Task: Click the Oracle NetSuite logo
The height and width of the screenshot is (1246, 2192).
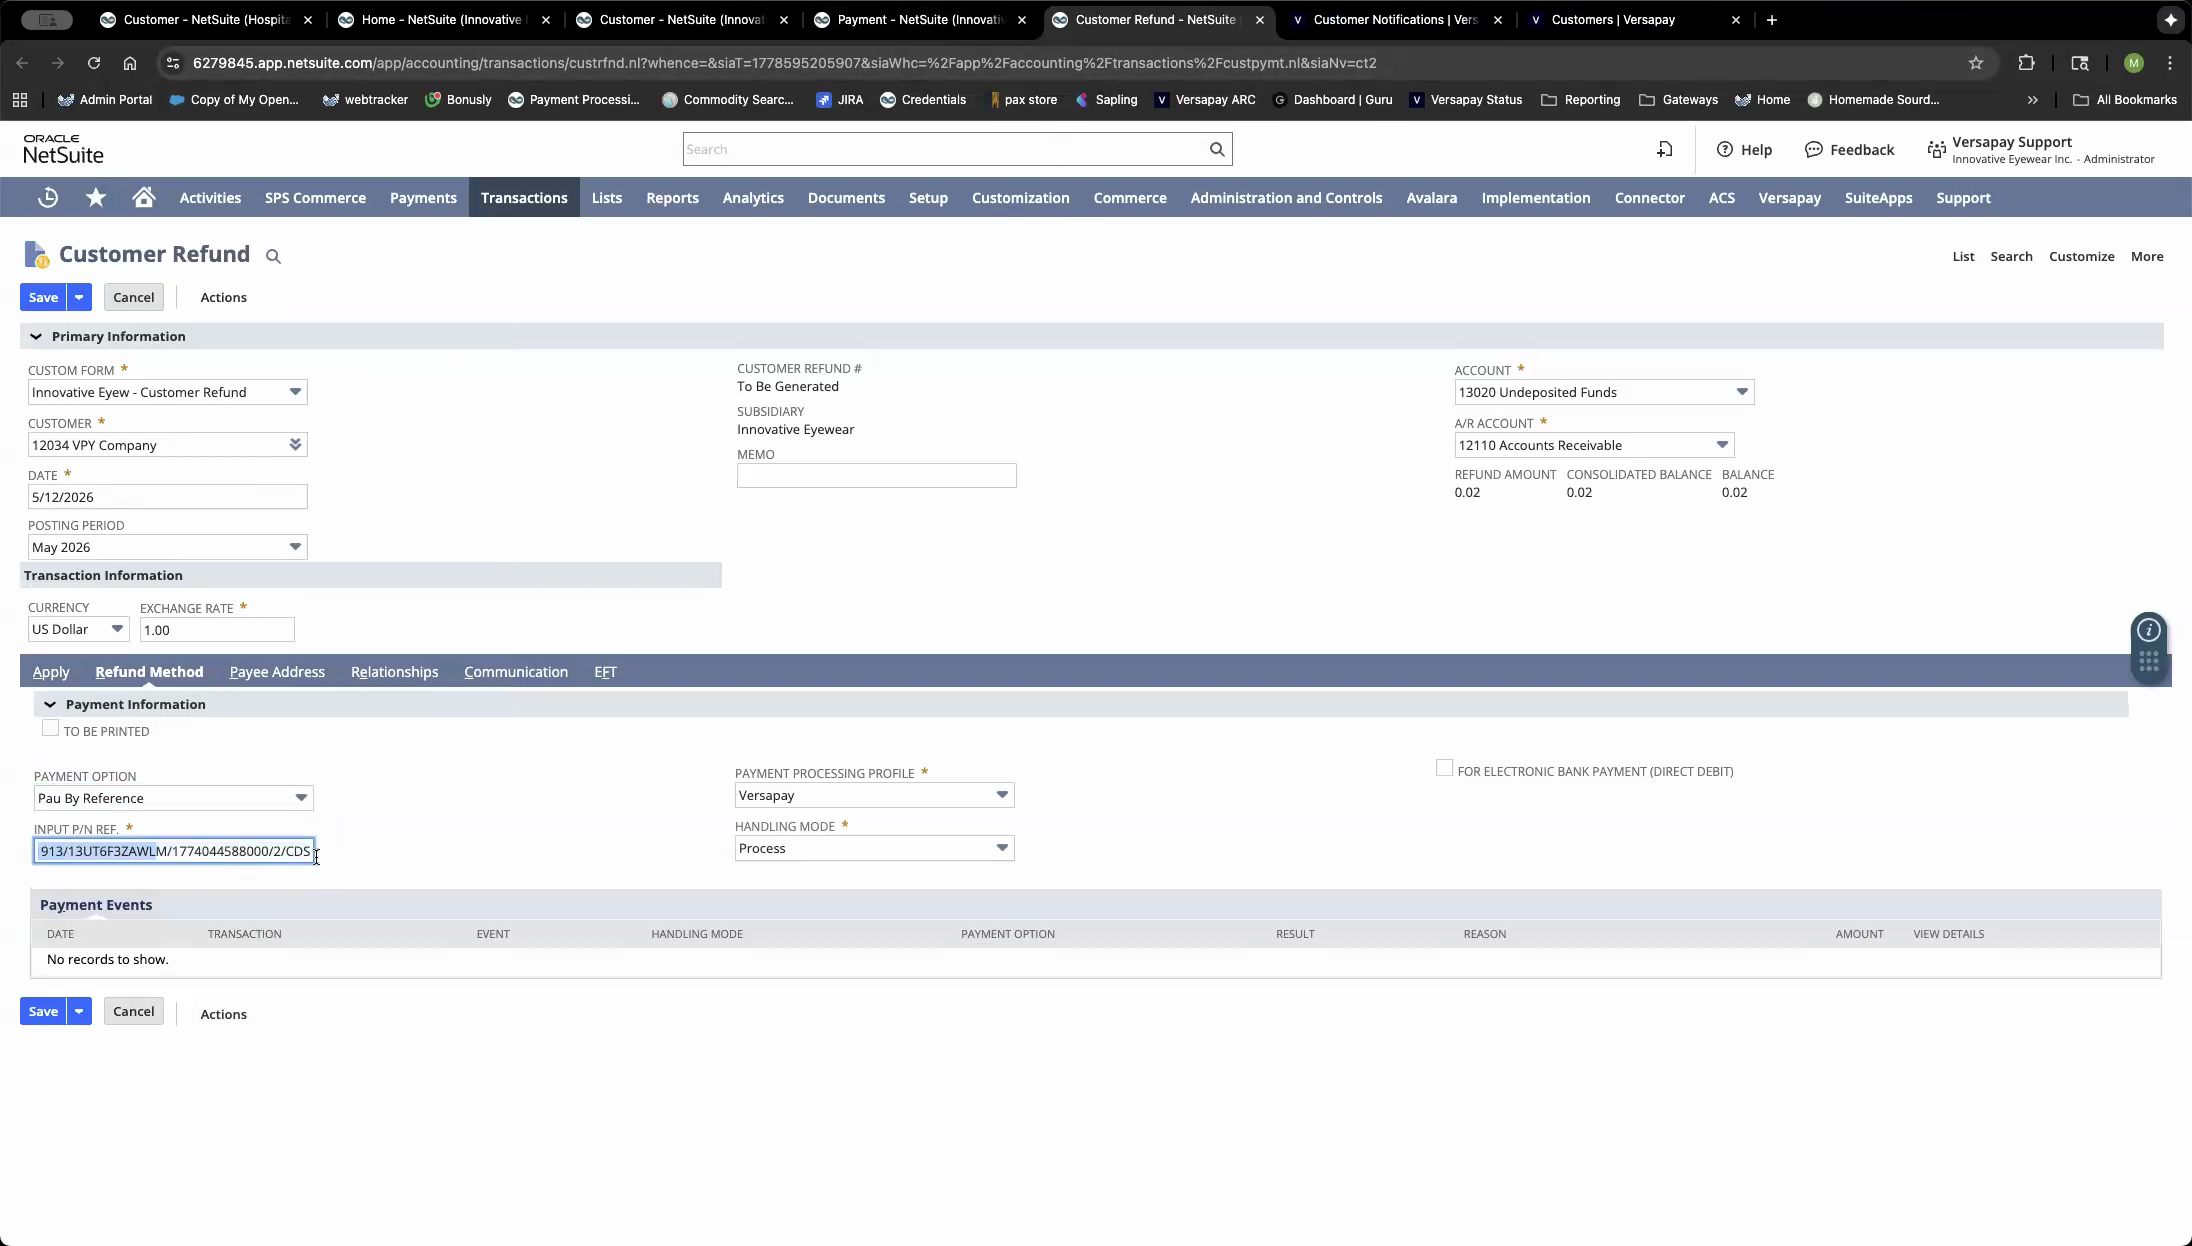Action: [x=63, y=149]
